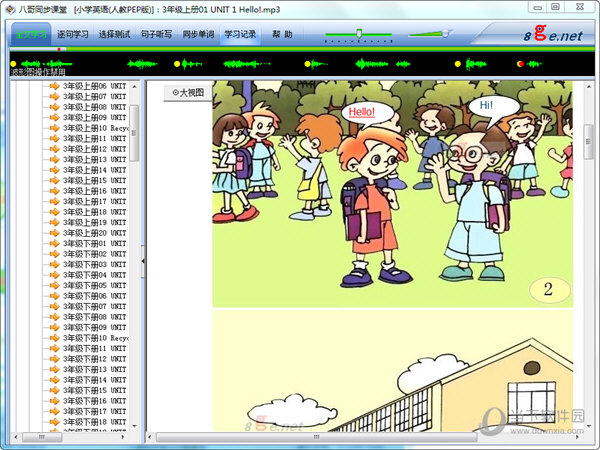
Task: Select lesson text 3年级下册14 UNIT
Action: point(95,380)
